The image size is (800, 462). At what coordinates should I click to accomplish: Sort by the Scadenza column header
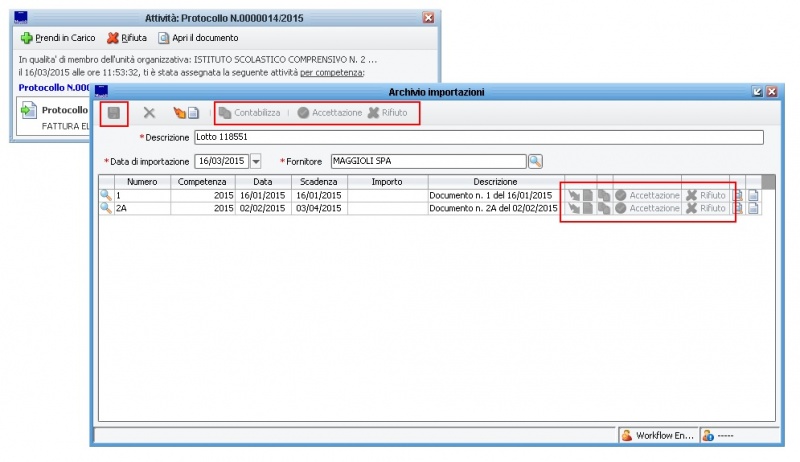click(319, 182)
